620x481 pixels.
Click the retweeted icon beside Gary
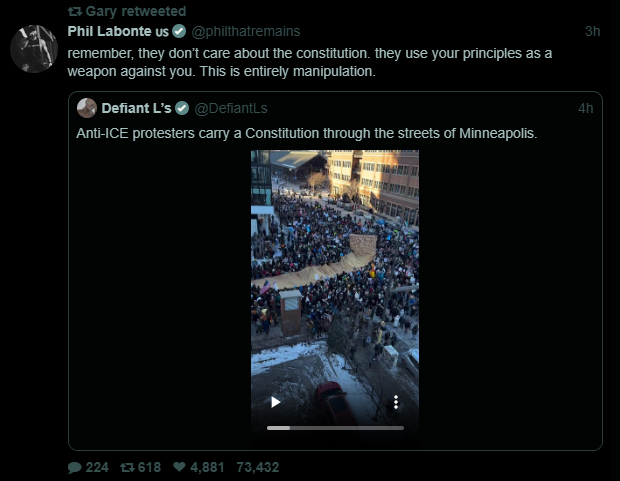click(x=75, y=11)
